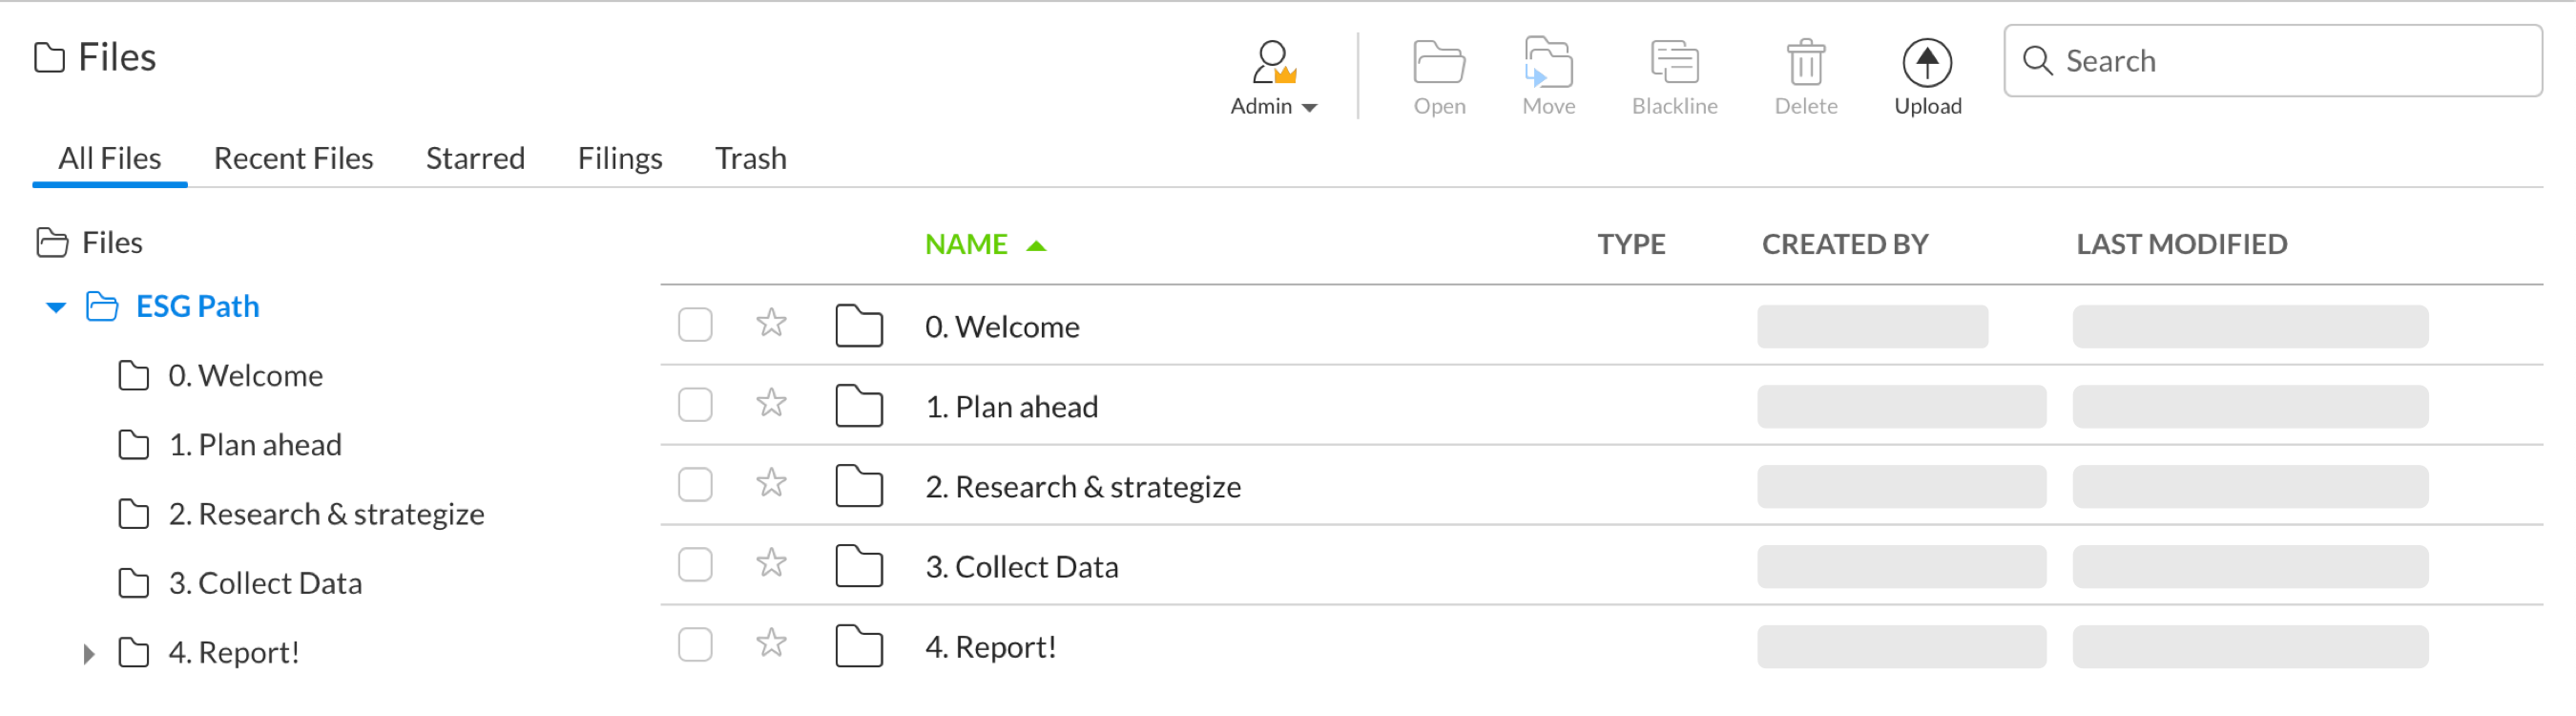Image resolution: width=2576 pixels, height=716 pixels.
Task: Select 0. Welcome in the folder tree
Action: click(245, 376)
